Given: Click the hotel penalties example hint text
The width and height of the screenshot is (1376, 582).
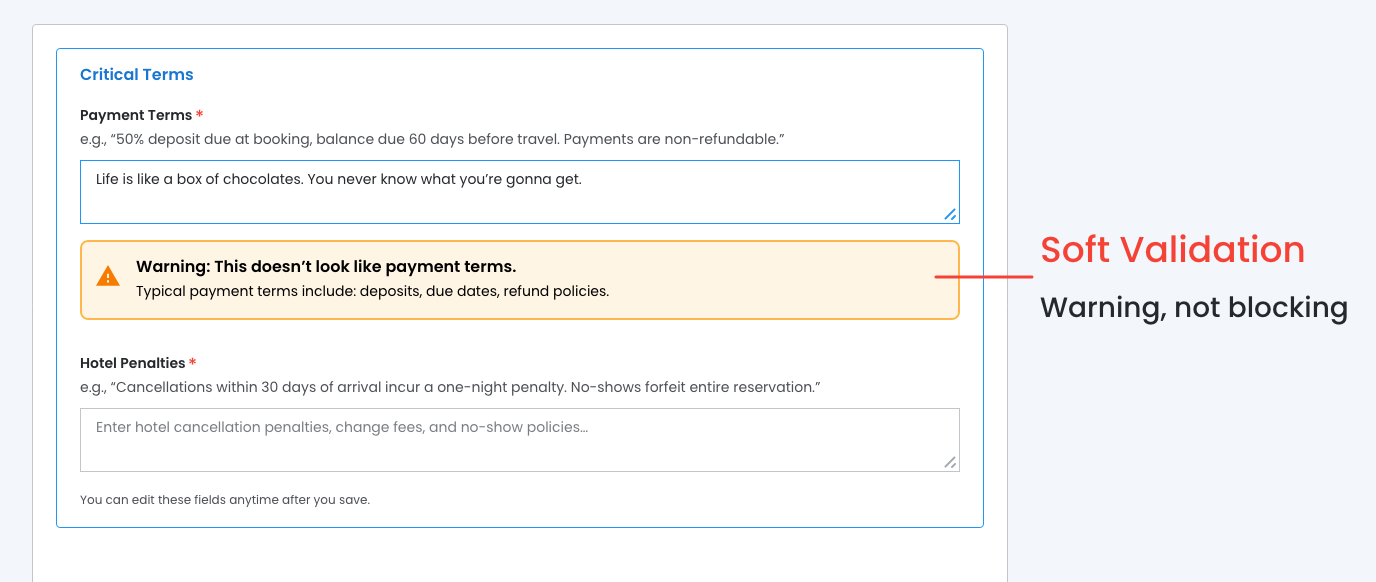Looking at the screenshot, I should click(450, 387).
